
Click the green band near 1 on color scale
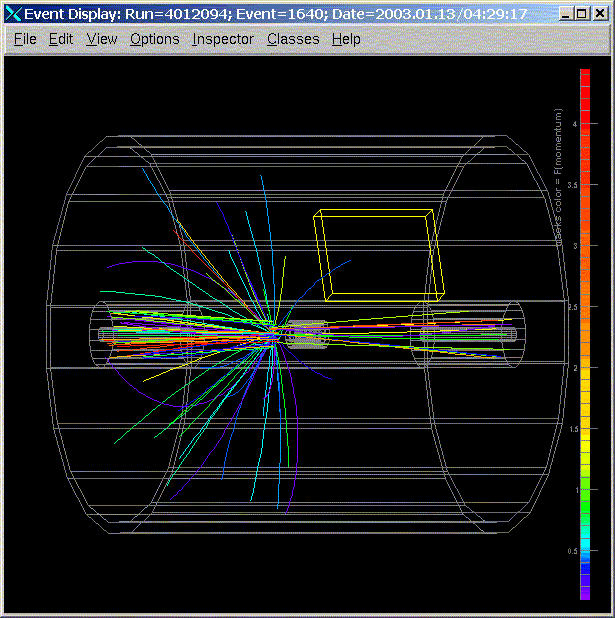[x=585, y=490]
